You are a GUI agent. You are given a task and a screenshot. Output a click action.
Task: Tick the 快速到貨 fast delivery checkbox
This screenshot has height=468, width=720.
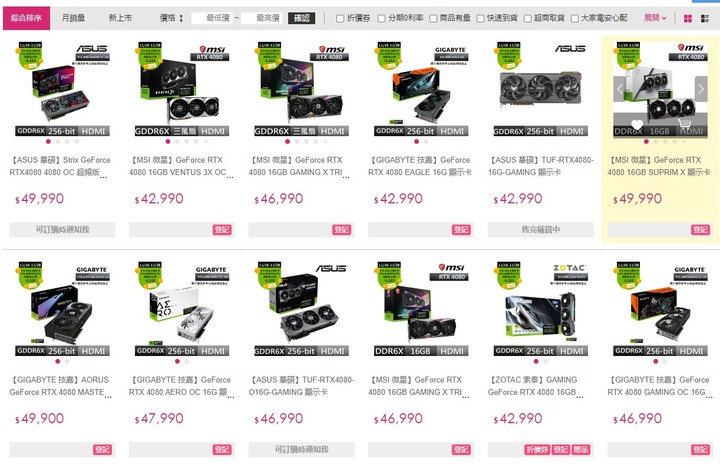pos(480,18)
